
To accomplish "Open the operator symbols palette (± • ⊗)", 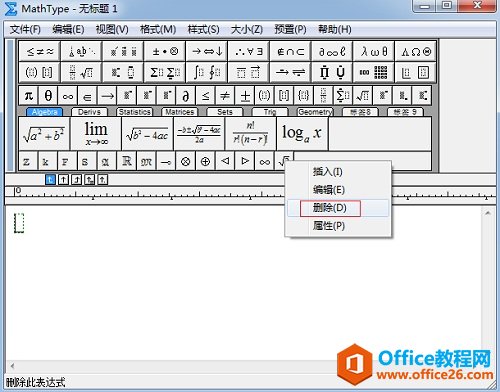I will tap(165, 51).
